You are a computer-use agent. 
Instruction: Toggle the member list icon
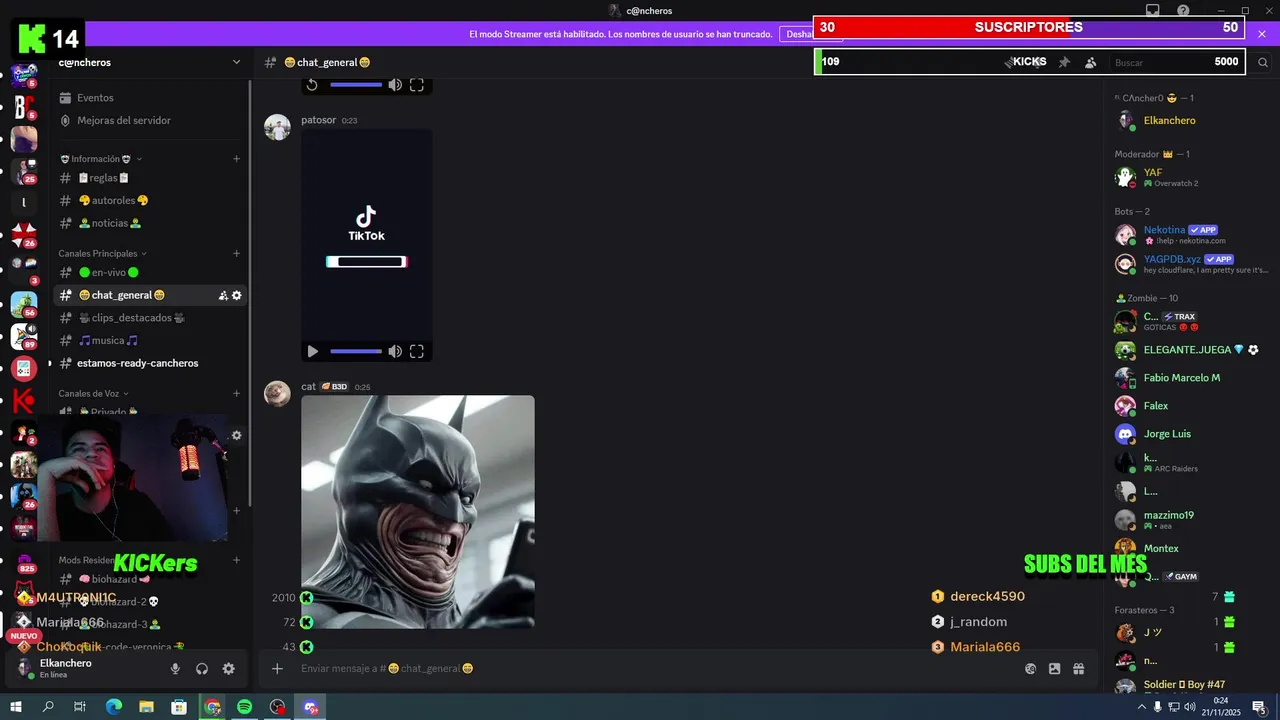click(1090, 62)
